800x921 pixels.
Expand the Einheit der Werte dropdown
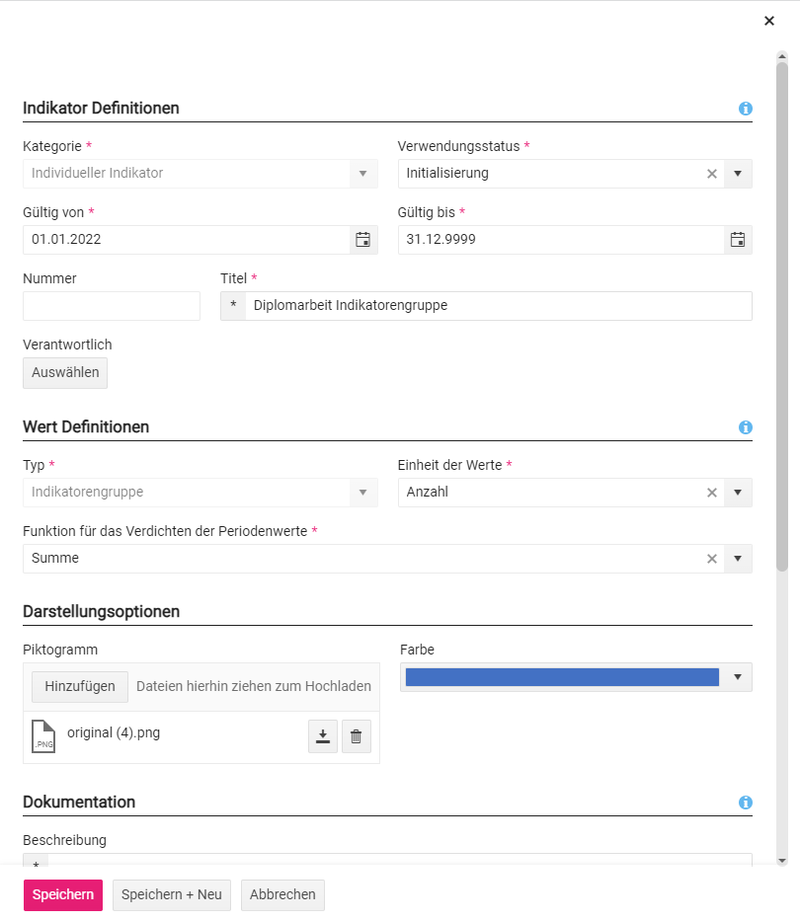point(737,493)
